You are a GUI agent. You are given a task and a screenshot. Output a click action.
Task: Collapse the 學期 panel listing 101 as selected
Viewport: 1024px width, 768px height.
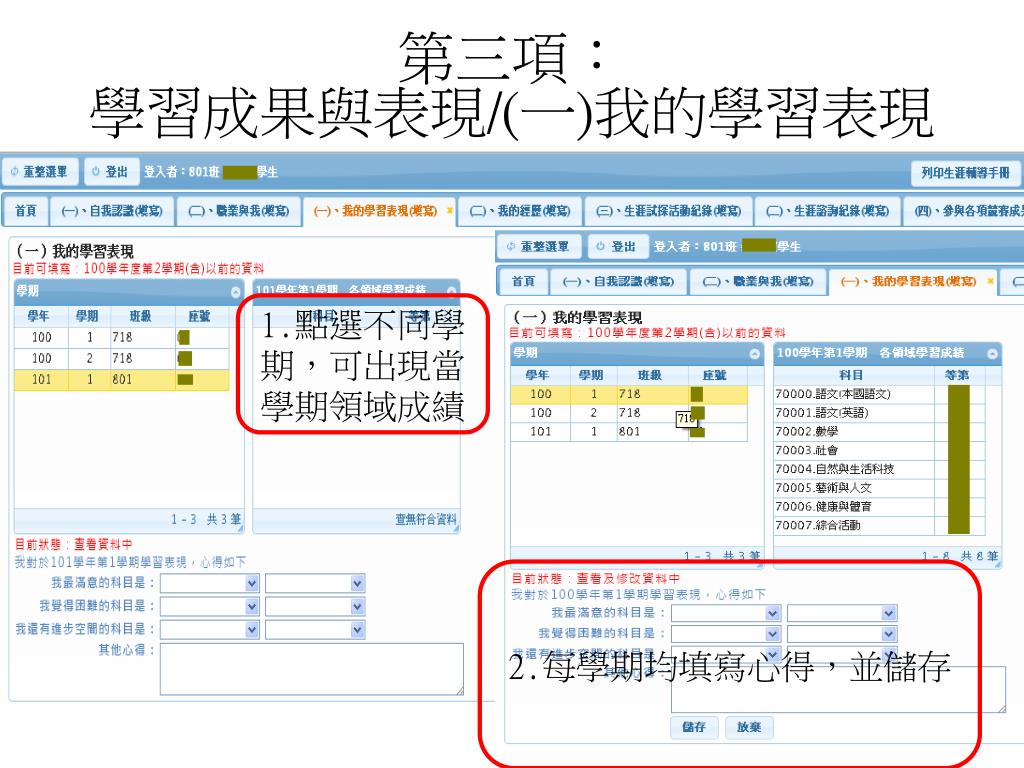[x=236, y=292]
